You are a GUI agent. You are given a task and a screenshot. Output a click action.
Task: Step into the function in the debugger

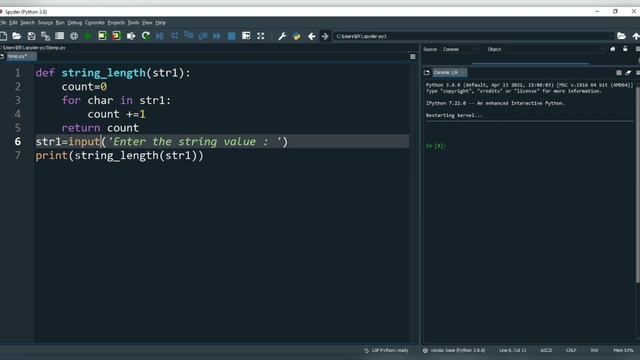189,36
